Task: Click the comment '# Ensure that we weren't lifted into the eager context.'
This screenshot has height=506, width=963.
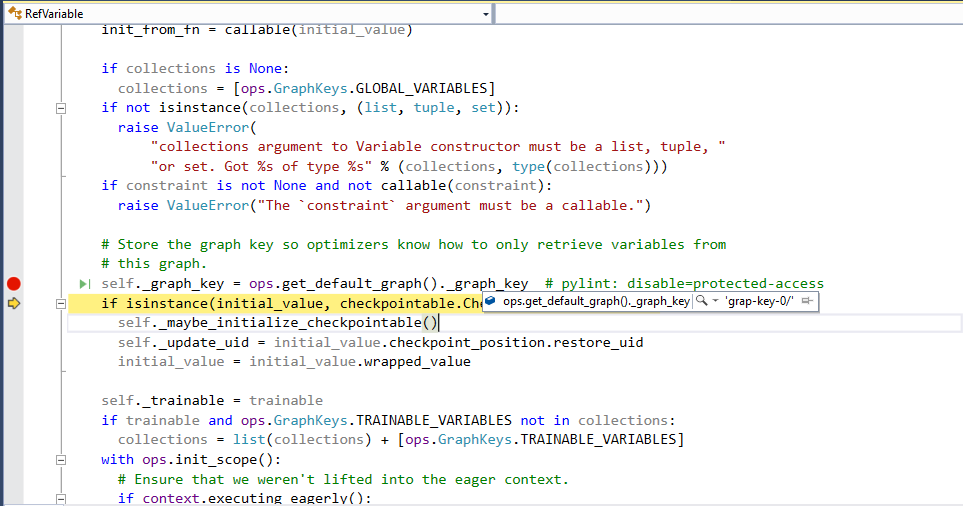Action: coord(343,479)
